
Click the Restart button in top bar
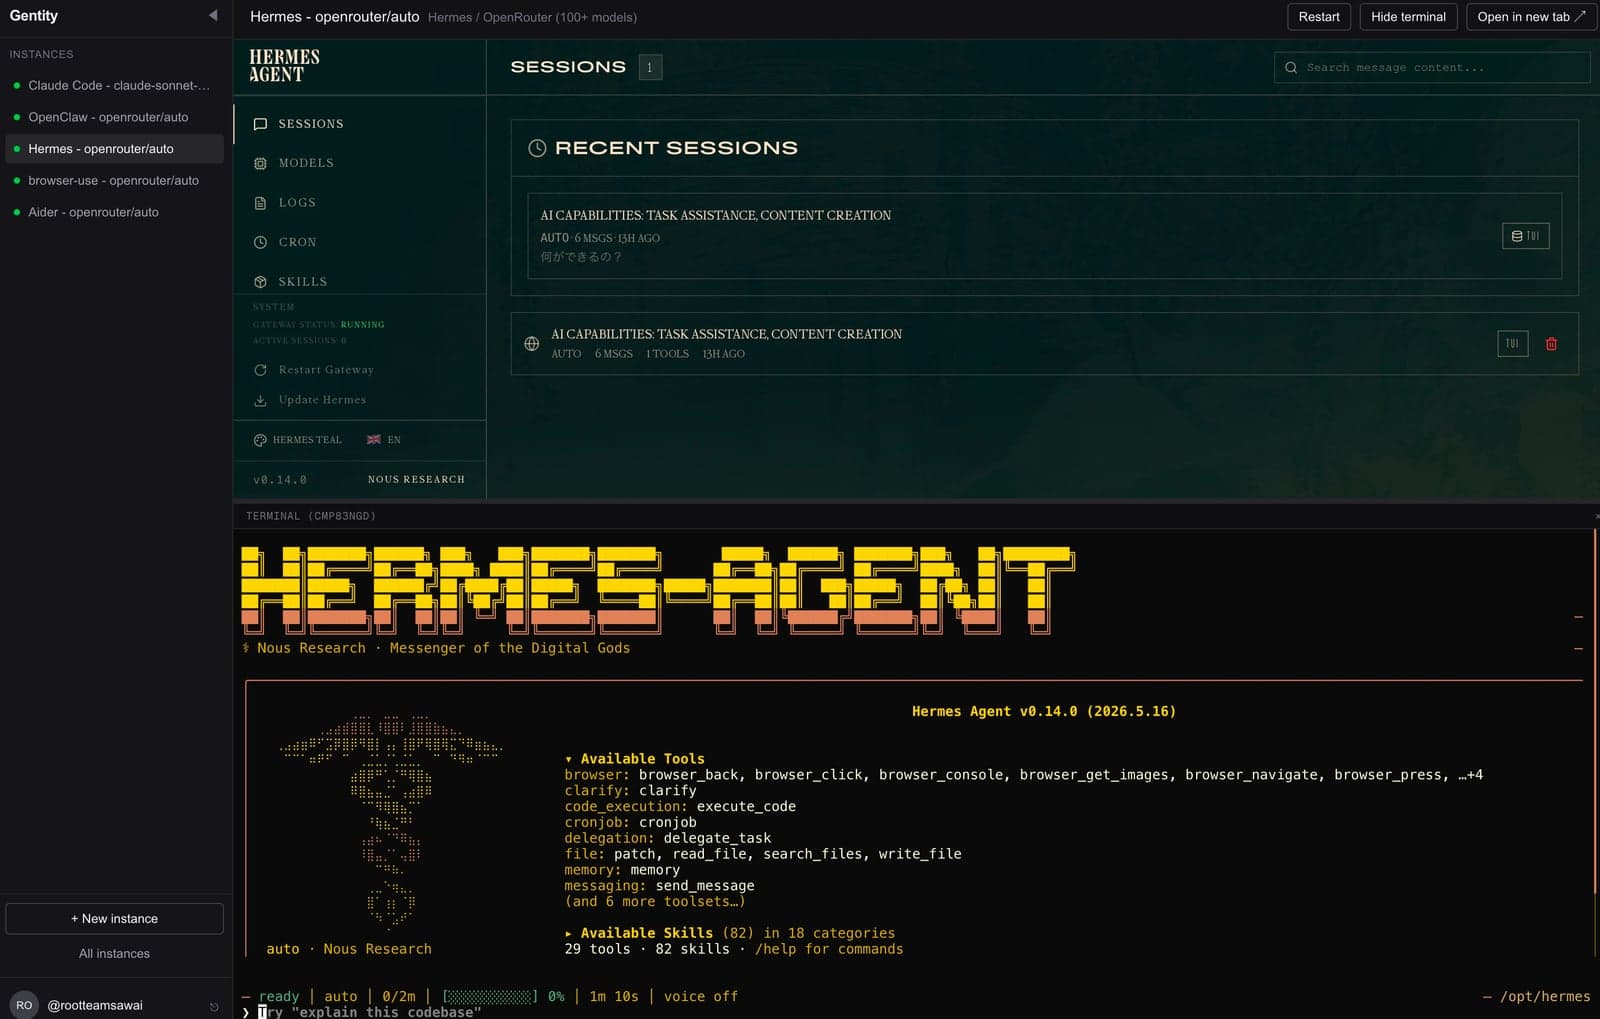coord(1319,17)
